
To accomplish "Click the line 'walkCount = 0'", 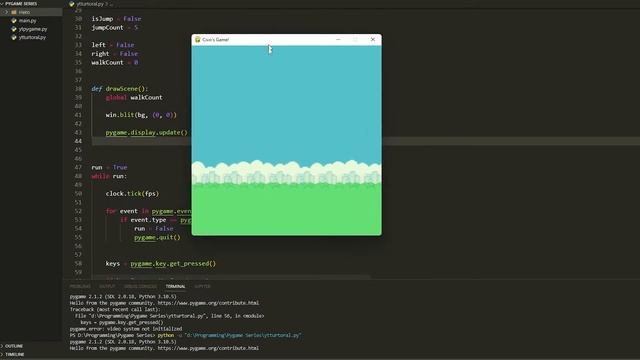I will [x=115, y=62].
